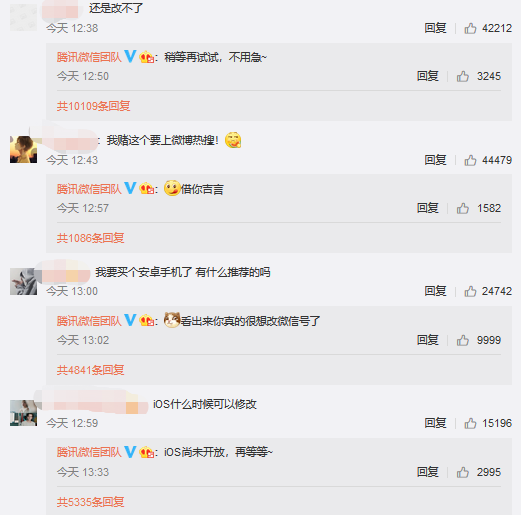Click the blue V verification badge at 12:57 reply
Image resolution: width=521 pixels, height=515 pixels.
click(130, 188)
